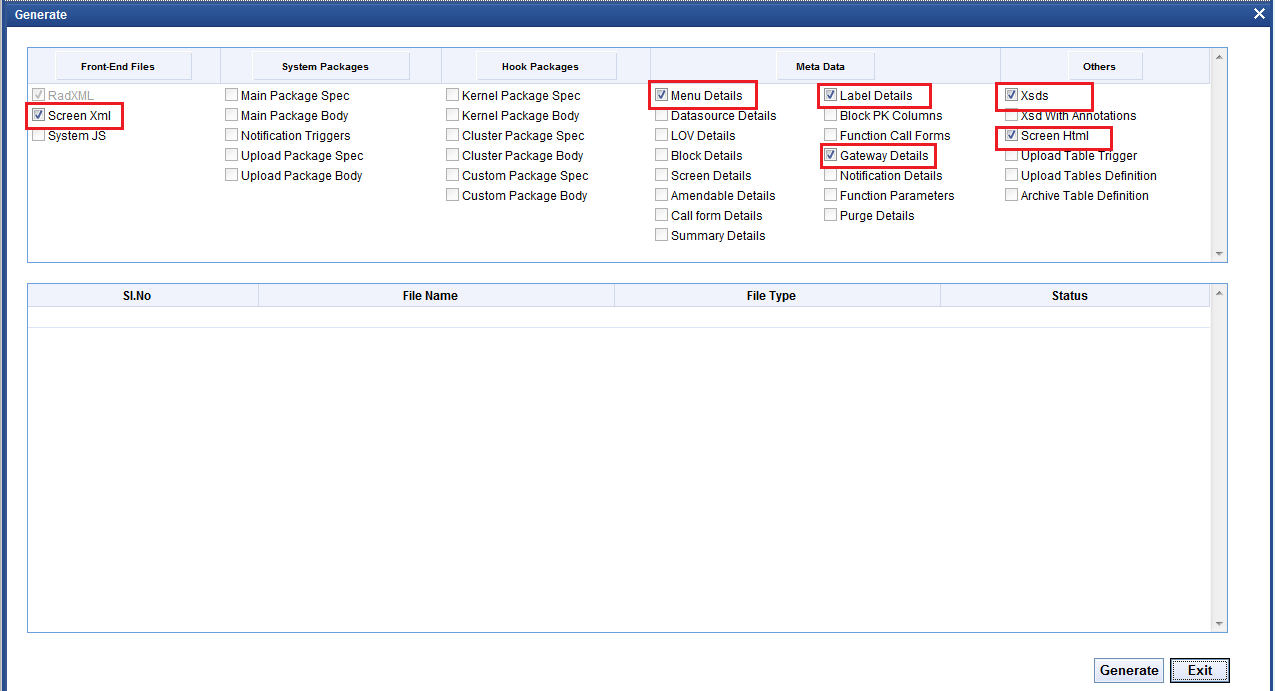Uncheck the Screen Xml checkbox
Screen dimensions: 1275x691
[x=39, y=116]
